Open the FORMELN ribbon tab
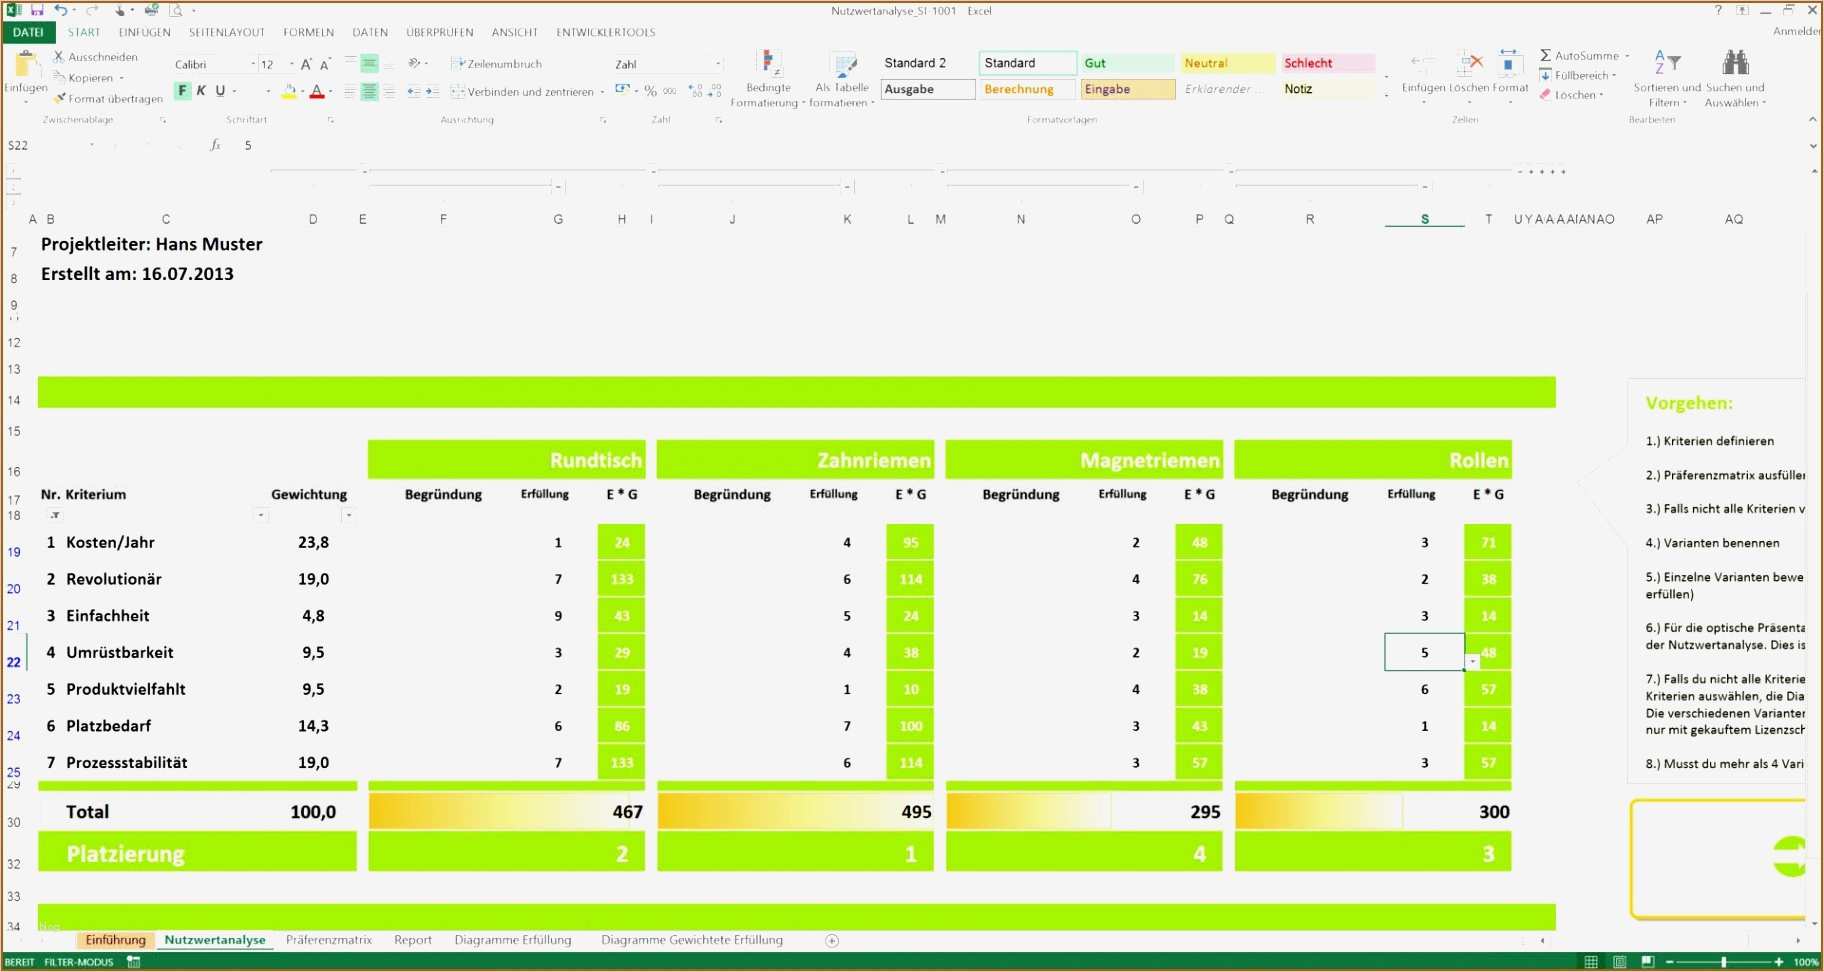Screen dimensions: 1824x972 pyautogui.click(x=308, y=31)
